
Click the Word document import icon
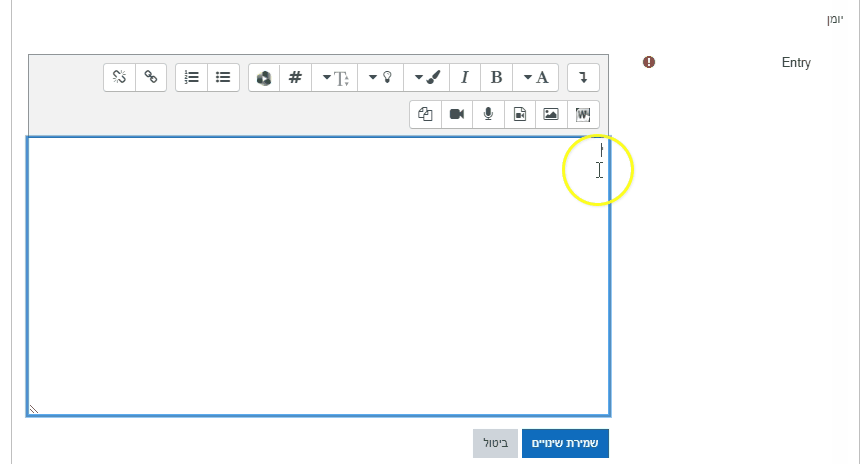[583, 114]
